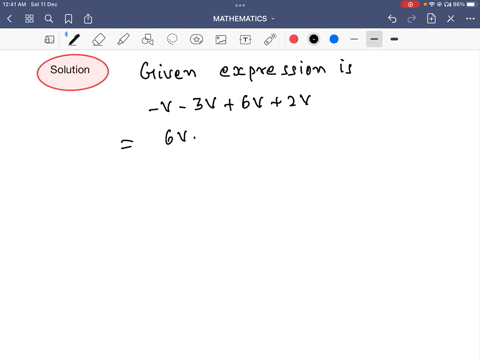Select the Text box tool
The image size is (480, 360).
click(245, 40)
